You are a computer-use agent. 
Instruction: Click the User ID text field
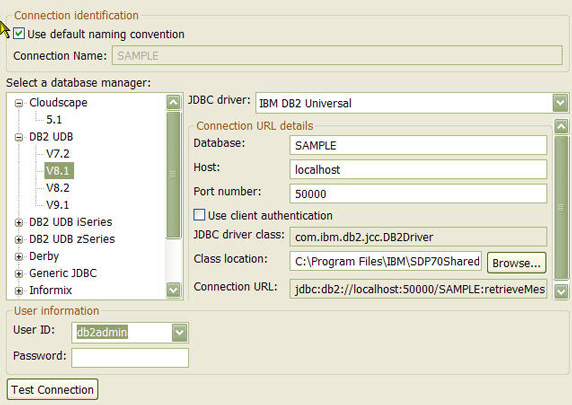point(122,332)
